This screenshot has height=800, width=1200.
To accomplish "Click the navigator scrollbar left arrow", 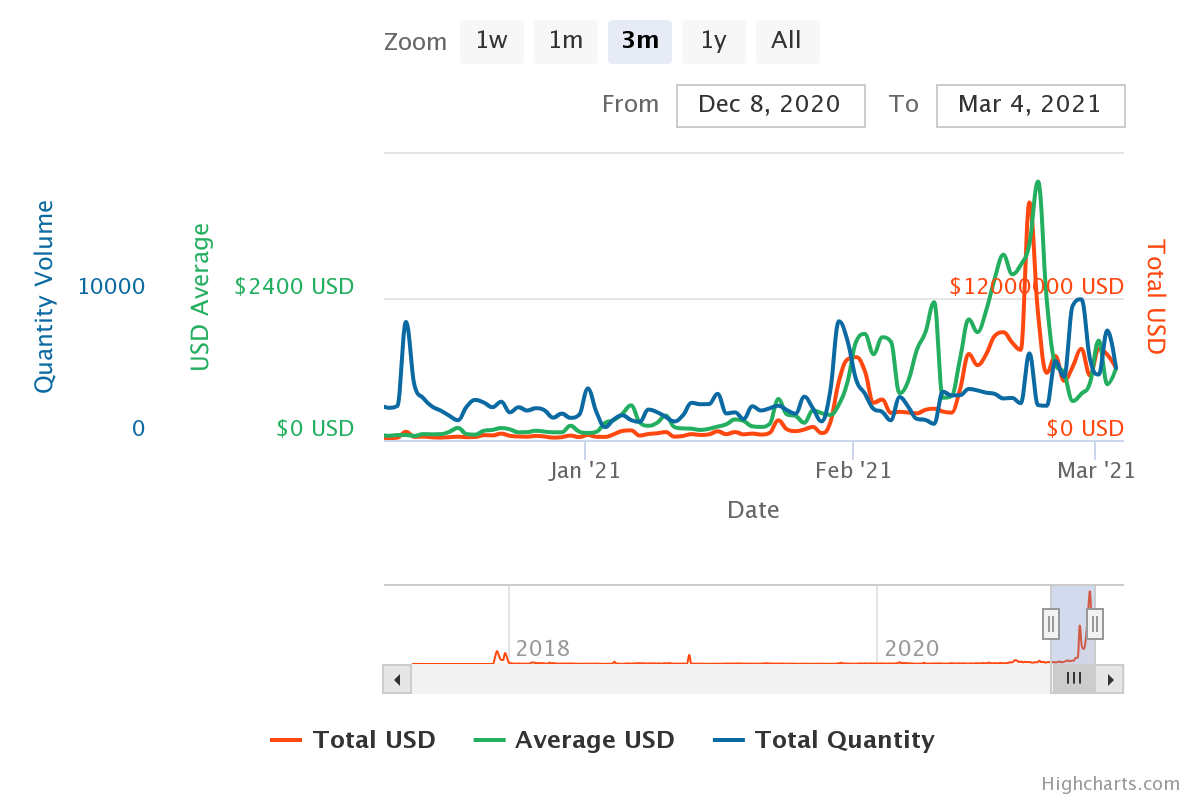I will click(397, 679).
